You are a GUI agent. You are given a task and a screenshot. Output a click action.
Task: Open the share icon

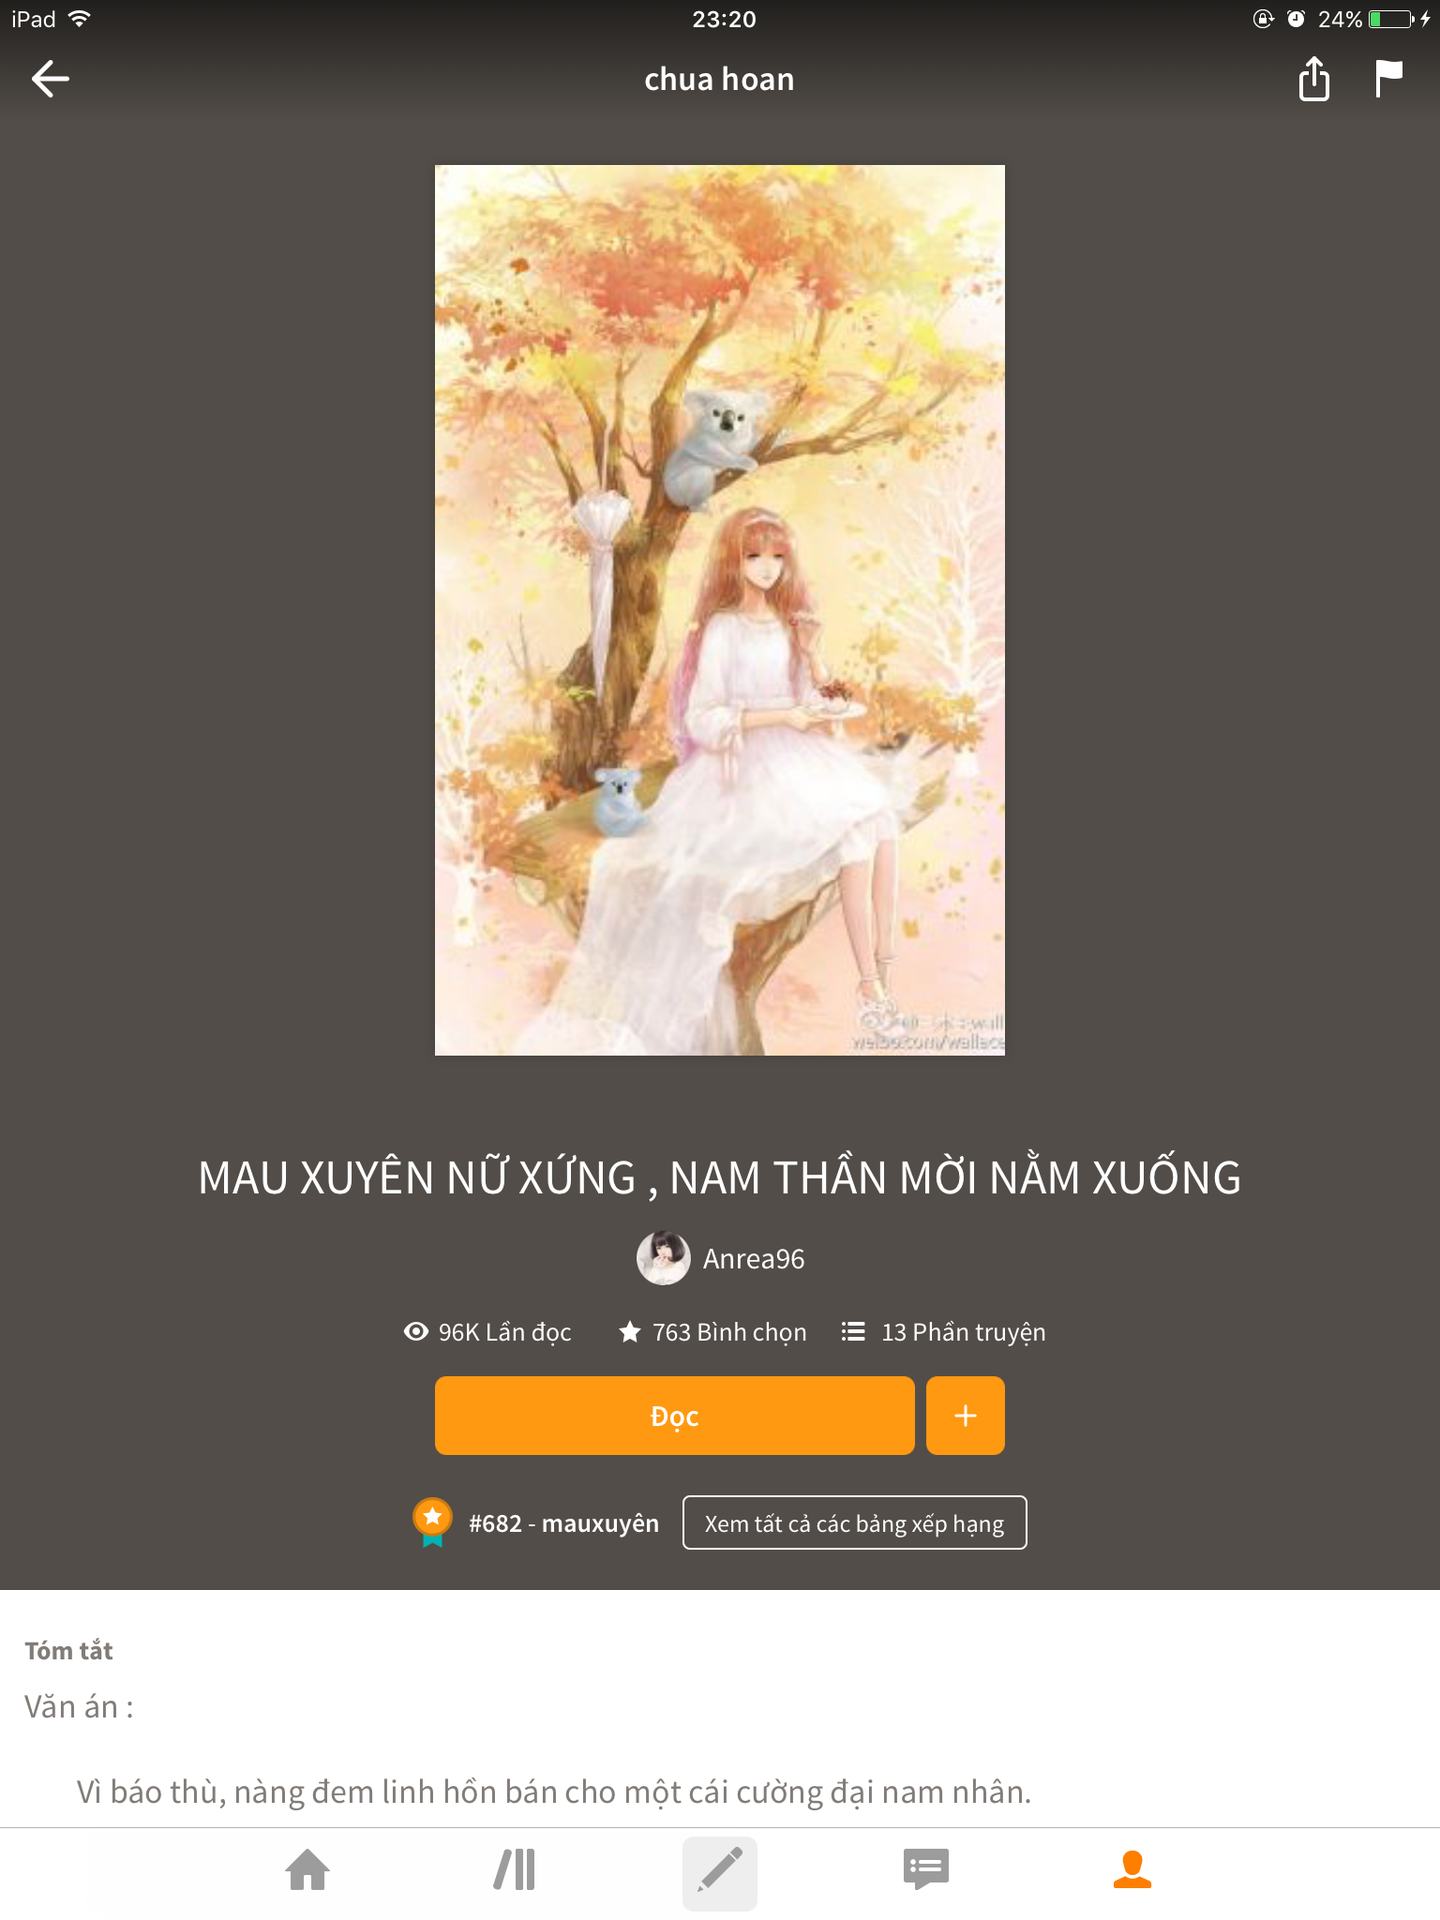(1314, 79)
